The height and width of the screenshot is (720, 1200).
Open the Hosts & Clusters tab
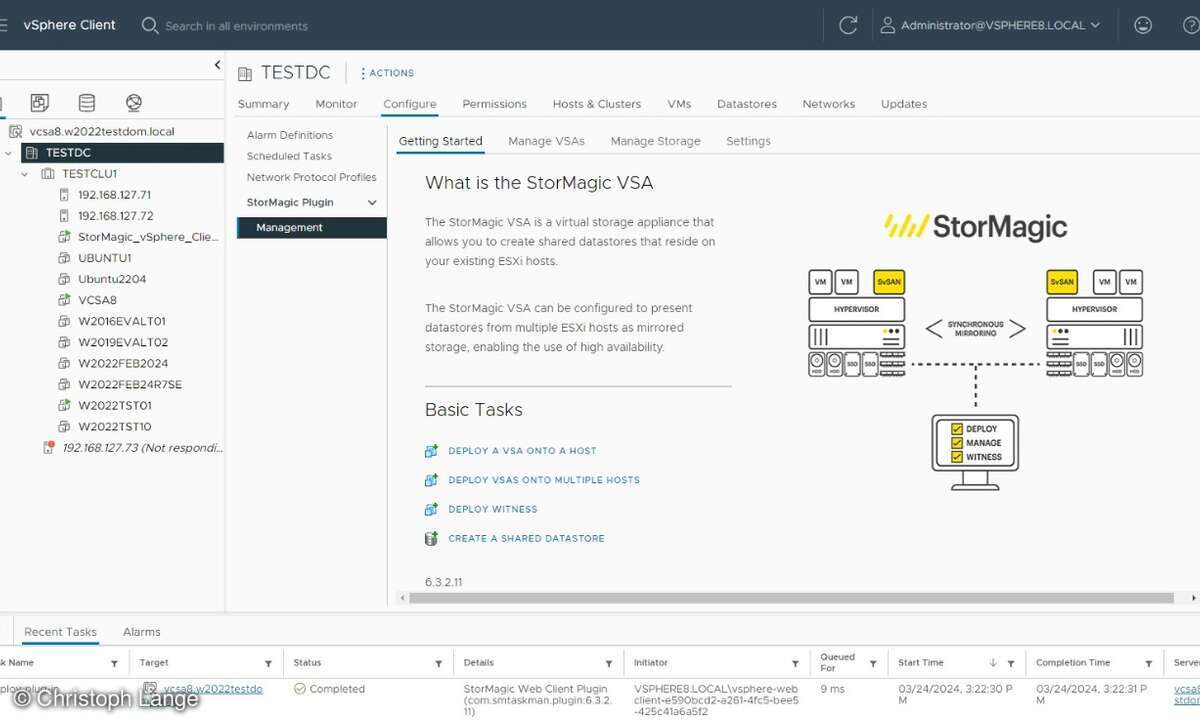click(x=597, y=104)
